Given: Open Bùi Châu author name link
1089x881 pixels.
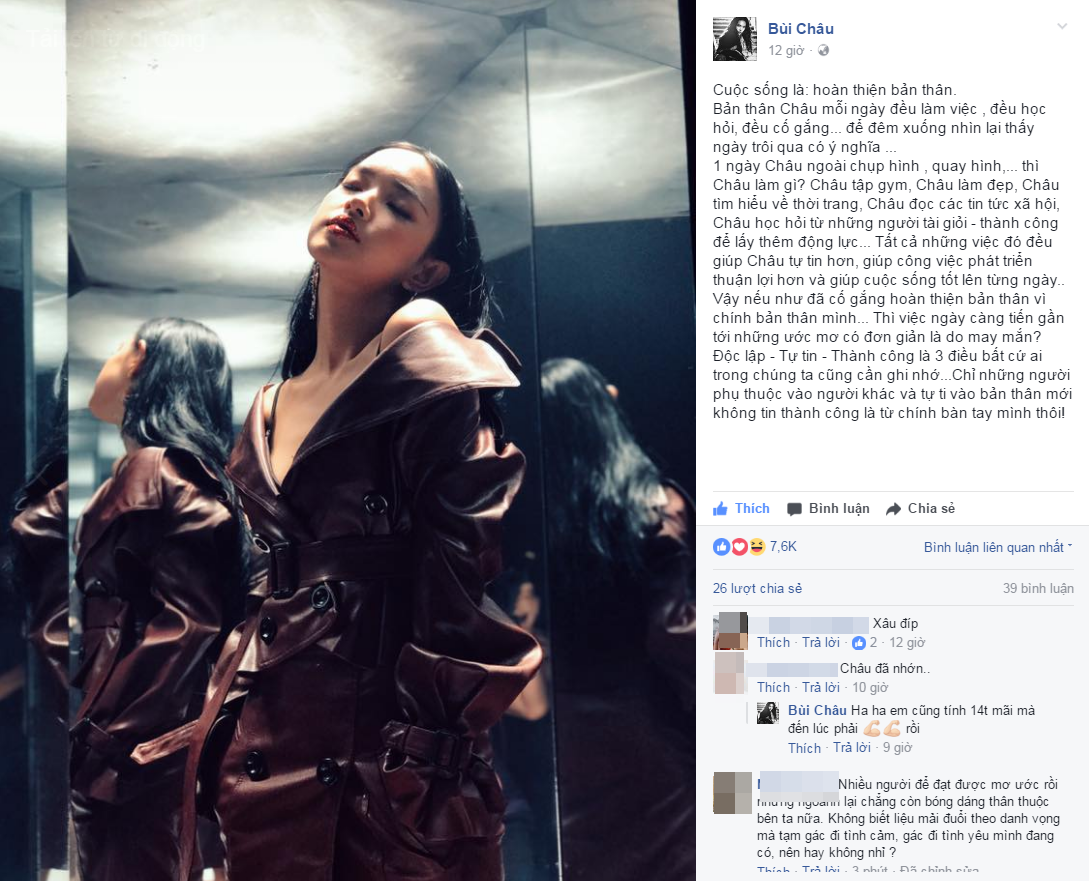Looking at the screenshot, I should [x=801, y=28].
